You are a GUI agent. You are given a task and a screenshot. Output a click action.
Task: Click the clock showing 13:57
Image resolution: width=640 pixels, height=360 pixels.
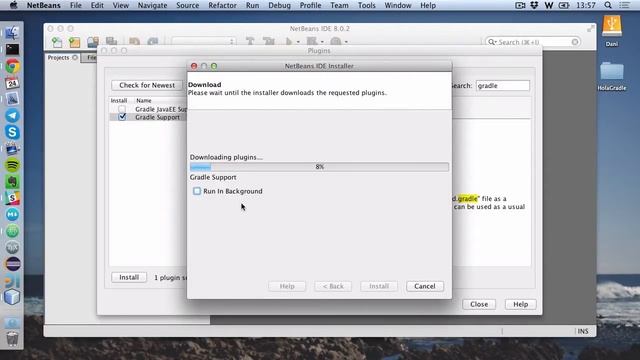point(586,5)
